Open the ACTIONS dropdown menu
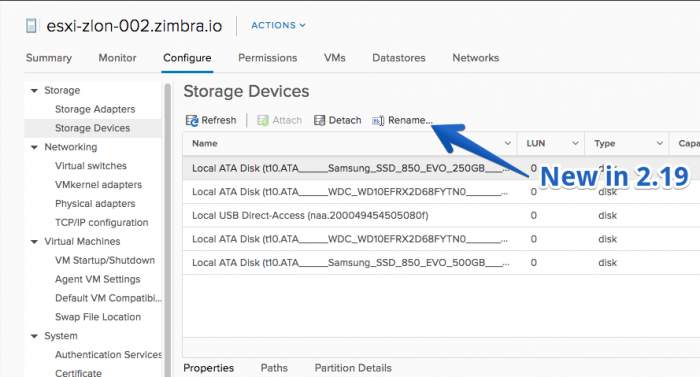700x377 pixels. (x=278, y=25)
